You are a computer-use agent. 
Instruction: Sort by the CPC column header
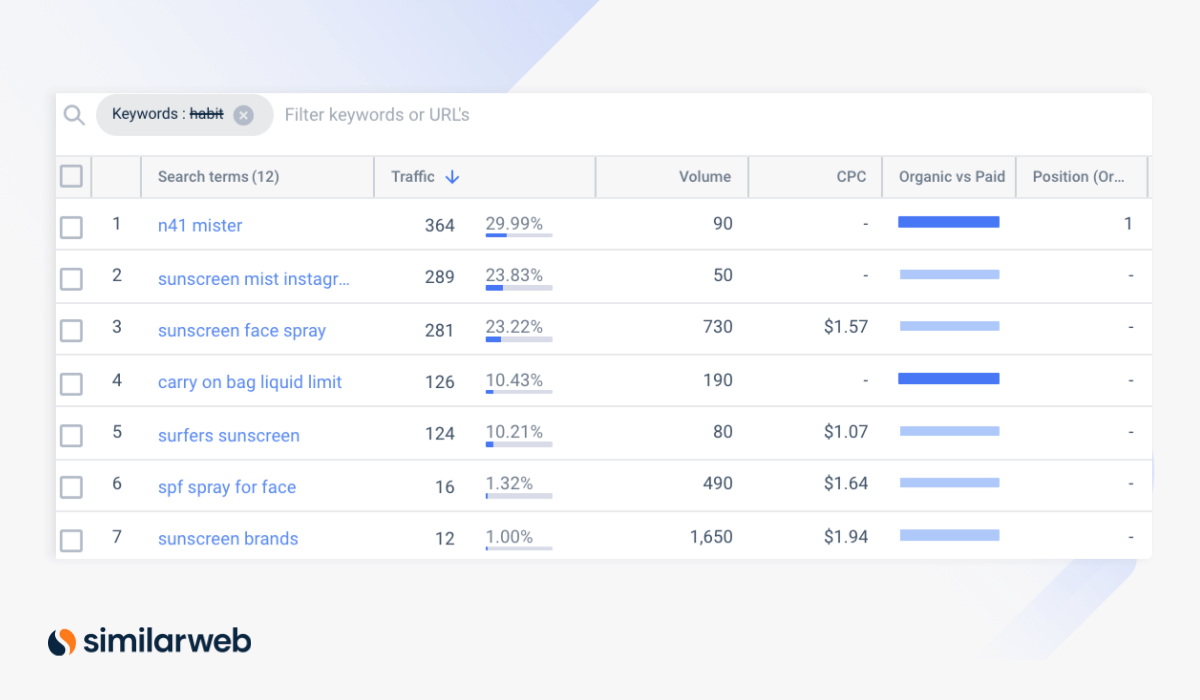[851, 177]
